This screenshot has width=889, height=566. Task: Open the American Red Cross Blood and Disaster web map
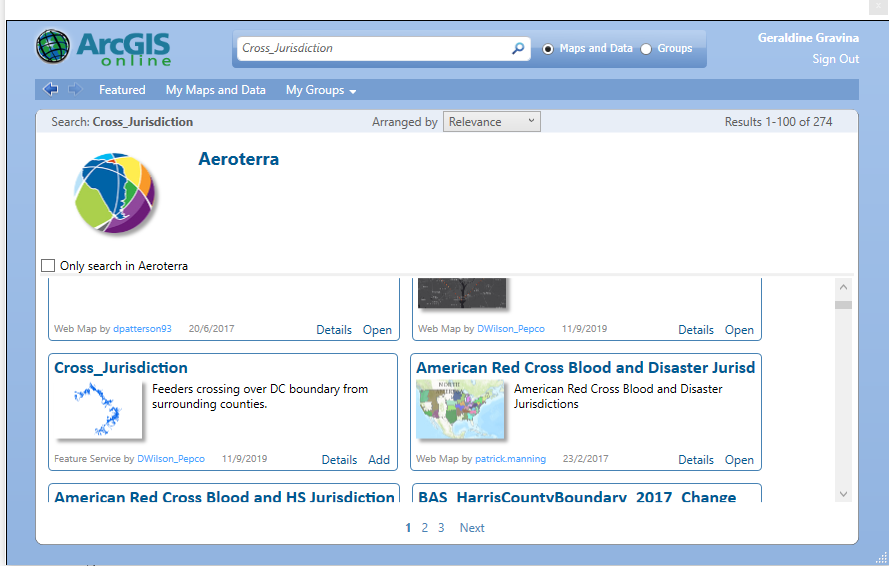tap(739, 459)
